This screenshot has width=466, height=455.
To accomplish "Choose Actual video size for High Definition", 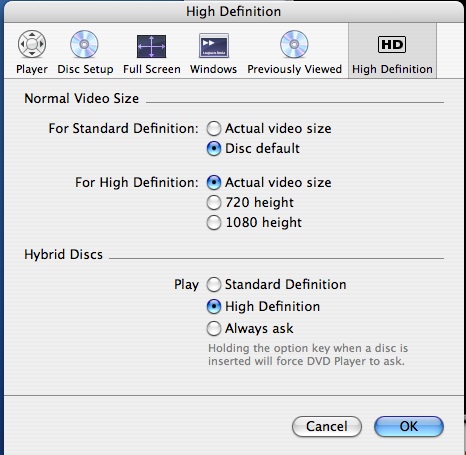I will (214, 182).
